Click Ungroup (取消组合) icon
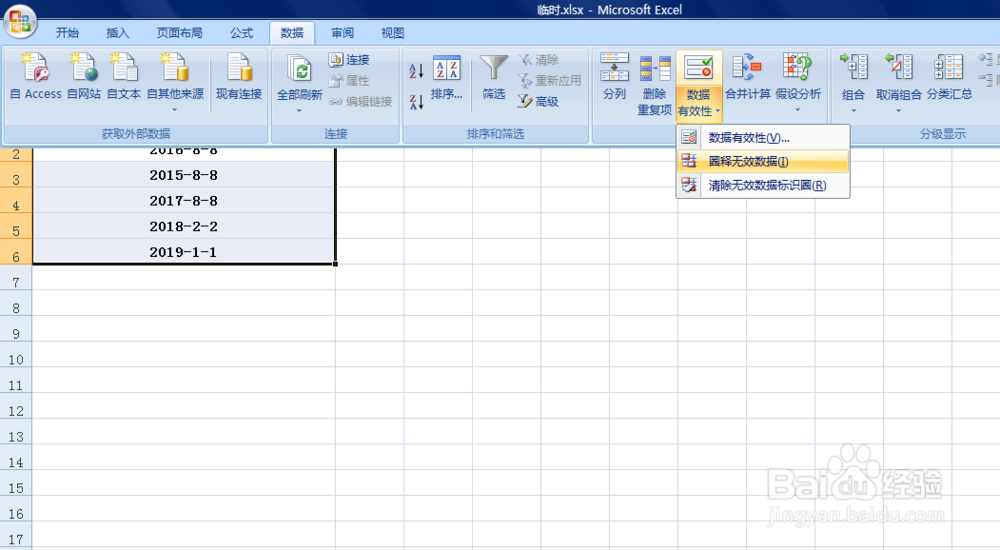This screenshot has width=1000, height=550. tap(898, 68)
